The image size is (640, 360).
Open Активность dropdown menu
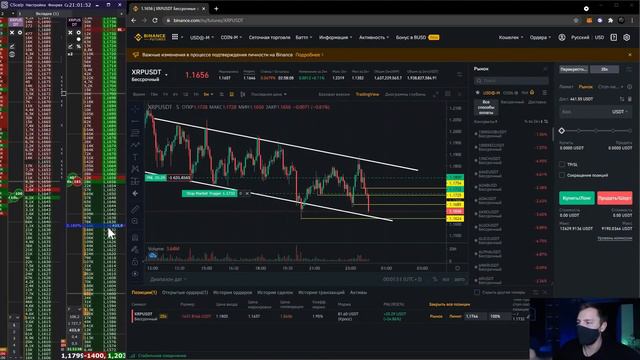pyautogui.click(x=373, y=37)
